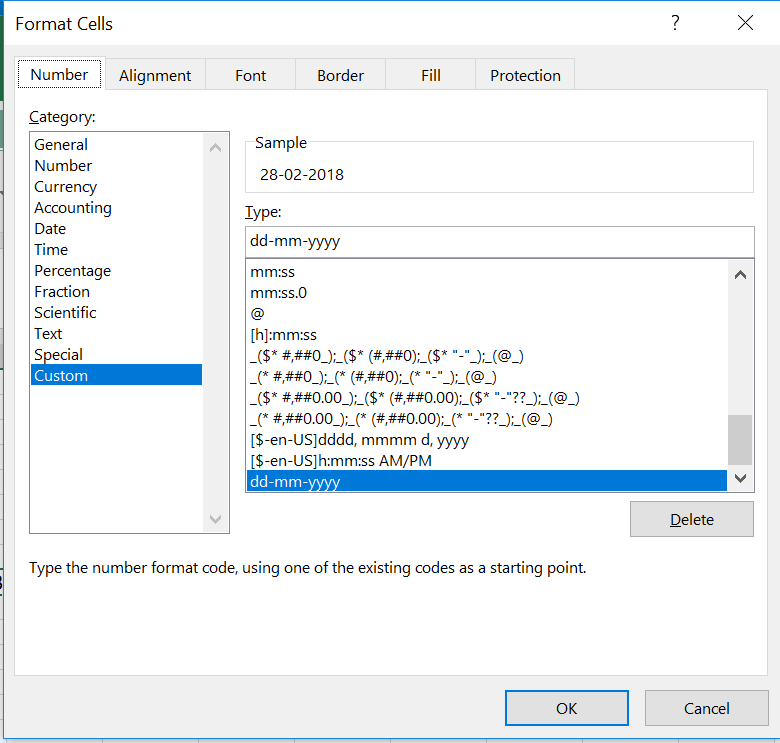
Task: Select dd-mm-yyyy in the format list
Action: 487,481
